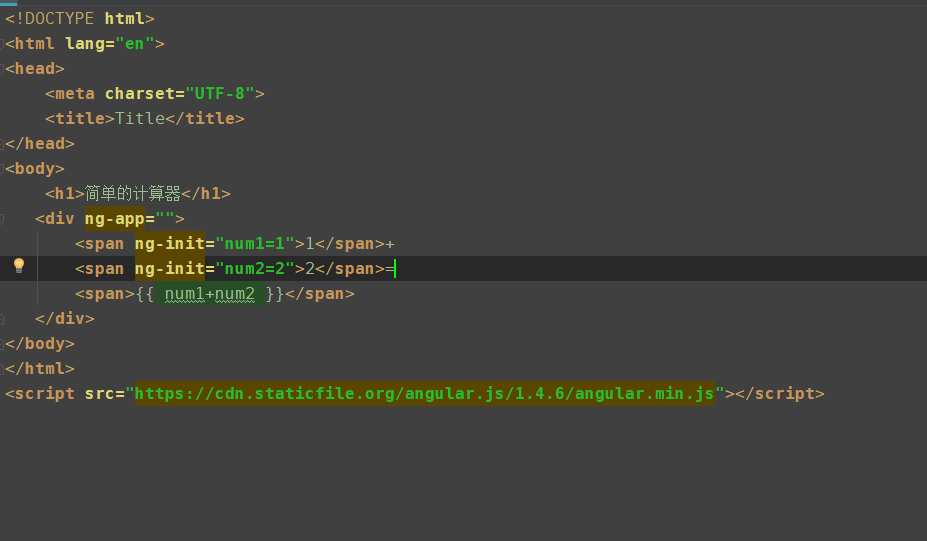Image resolution: width=927 pixels, height=541 pixels.
Task: Click the closing </head> tag
Action: 40,144
